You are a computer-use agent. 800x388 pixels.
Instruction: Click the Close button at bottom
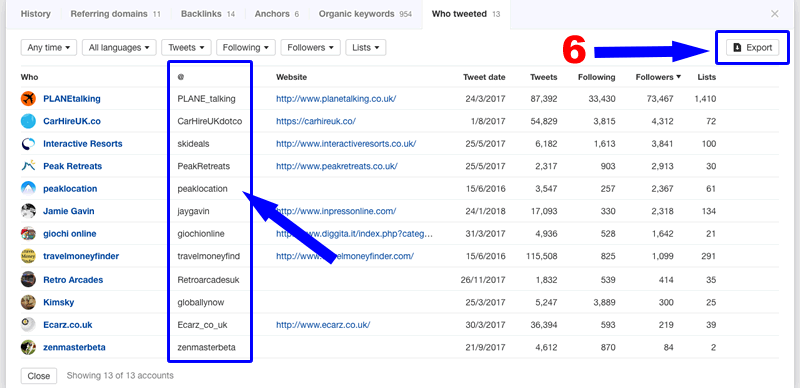39,376
